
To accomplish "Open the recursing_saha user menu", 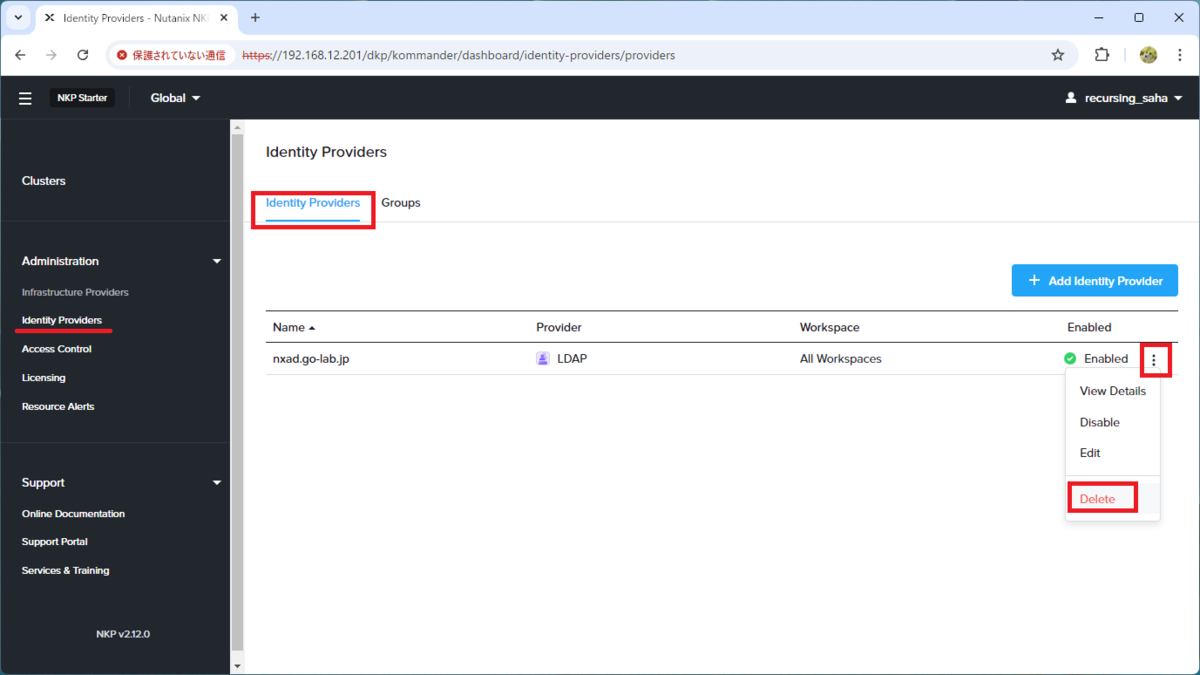I will pyautogui.click(x=1124, y=98).
